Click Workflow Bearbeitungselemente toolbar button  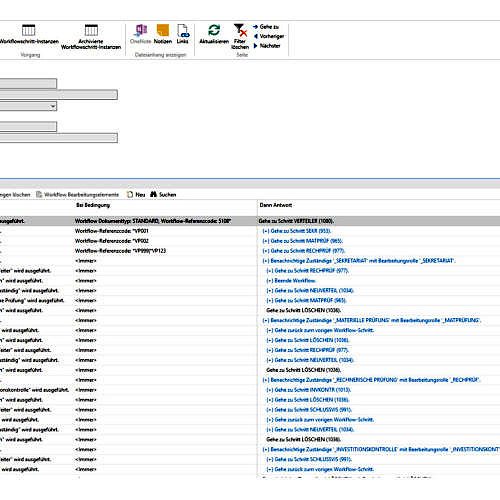pos(77,195)
